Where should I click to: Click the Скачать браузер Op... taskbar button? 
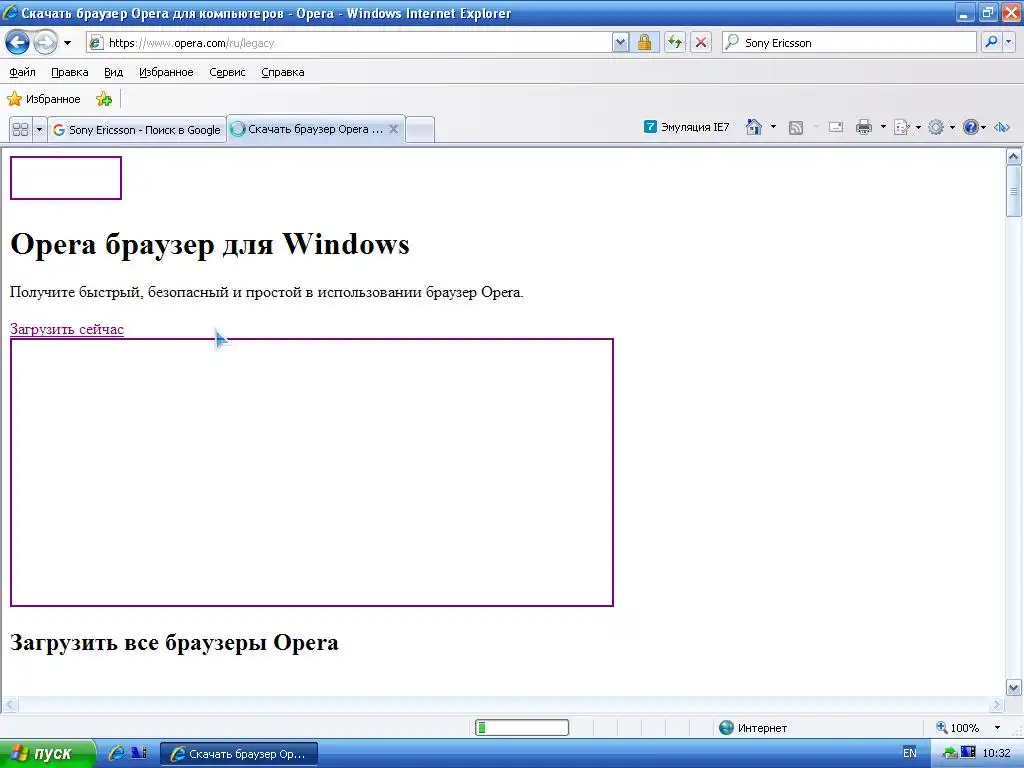pos(239,754)
